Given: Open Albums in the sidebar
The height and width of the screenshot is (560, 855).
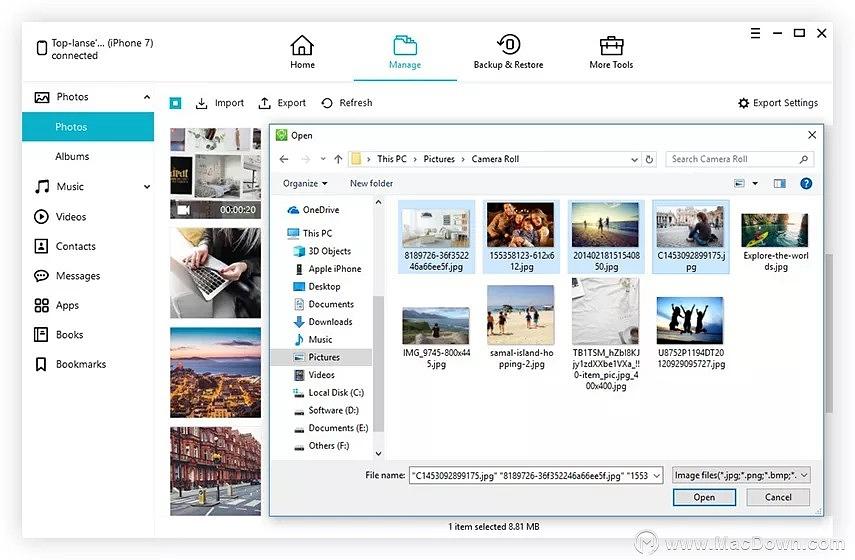Looking at the screenshot, I should coord(72,156).
